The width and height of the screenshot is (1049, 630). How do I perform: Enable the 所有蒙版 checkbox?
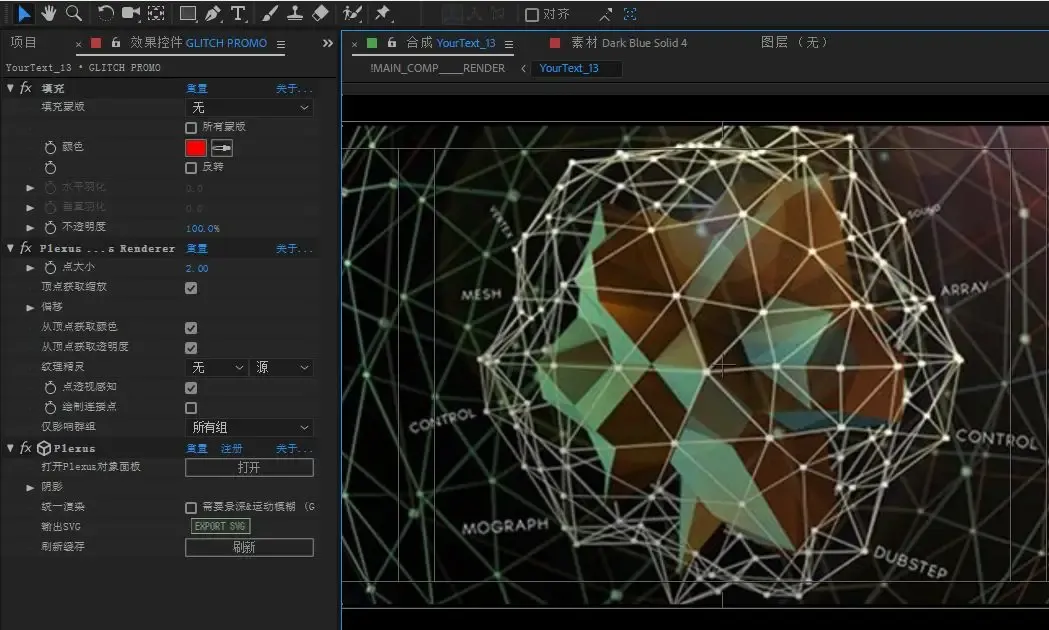(x=191, y=127)
